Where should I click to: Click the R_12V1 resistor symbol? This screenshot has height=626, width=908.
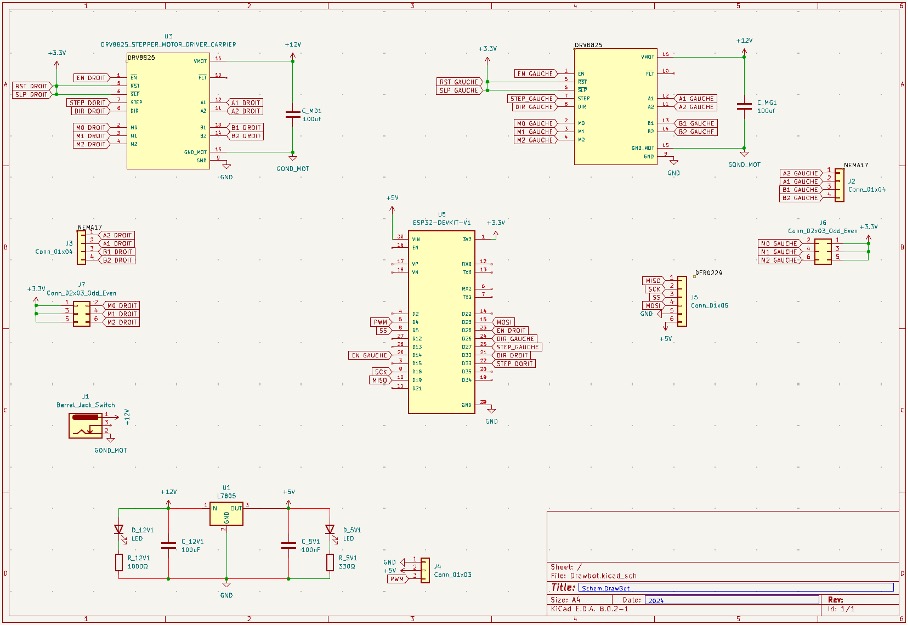coord(119,562)
